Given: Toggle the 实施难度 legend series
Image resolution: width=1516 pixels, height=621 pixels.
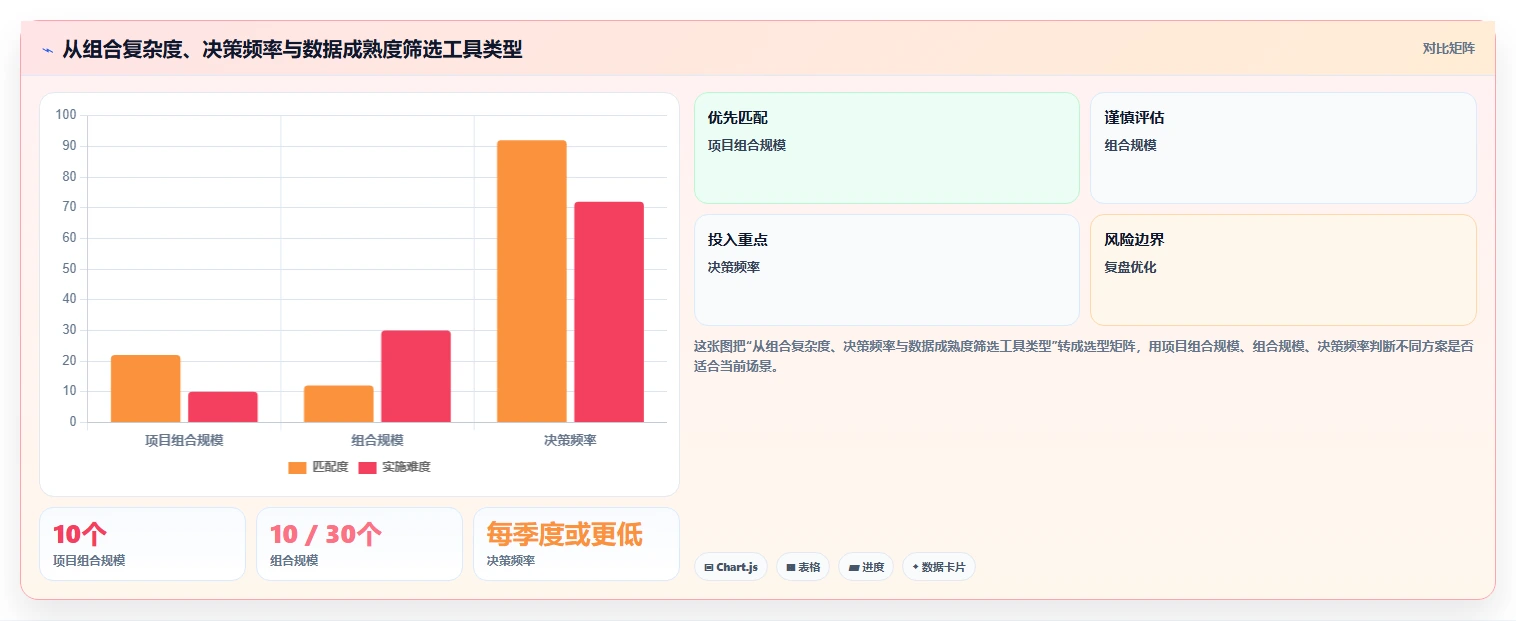Looking at the screenshot, I should 394,467.
